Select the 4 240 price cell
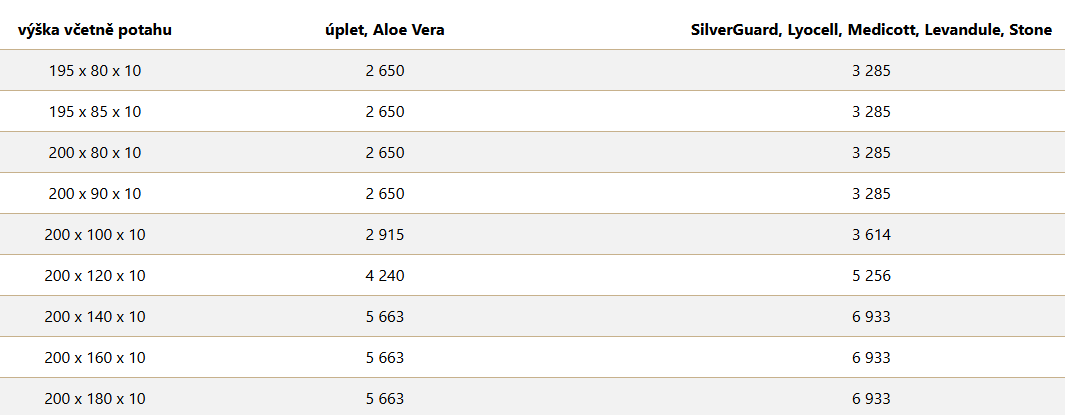 (x=385, y=276)
